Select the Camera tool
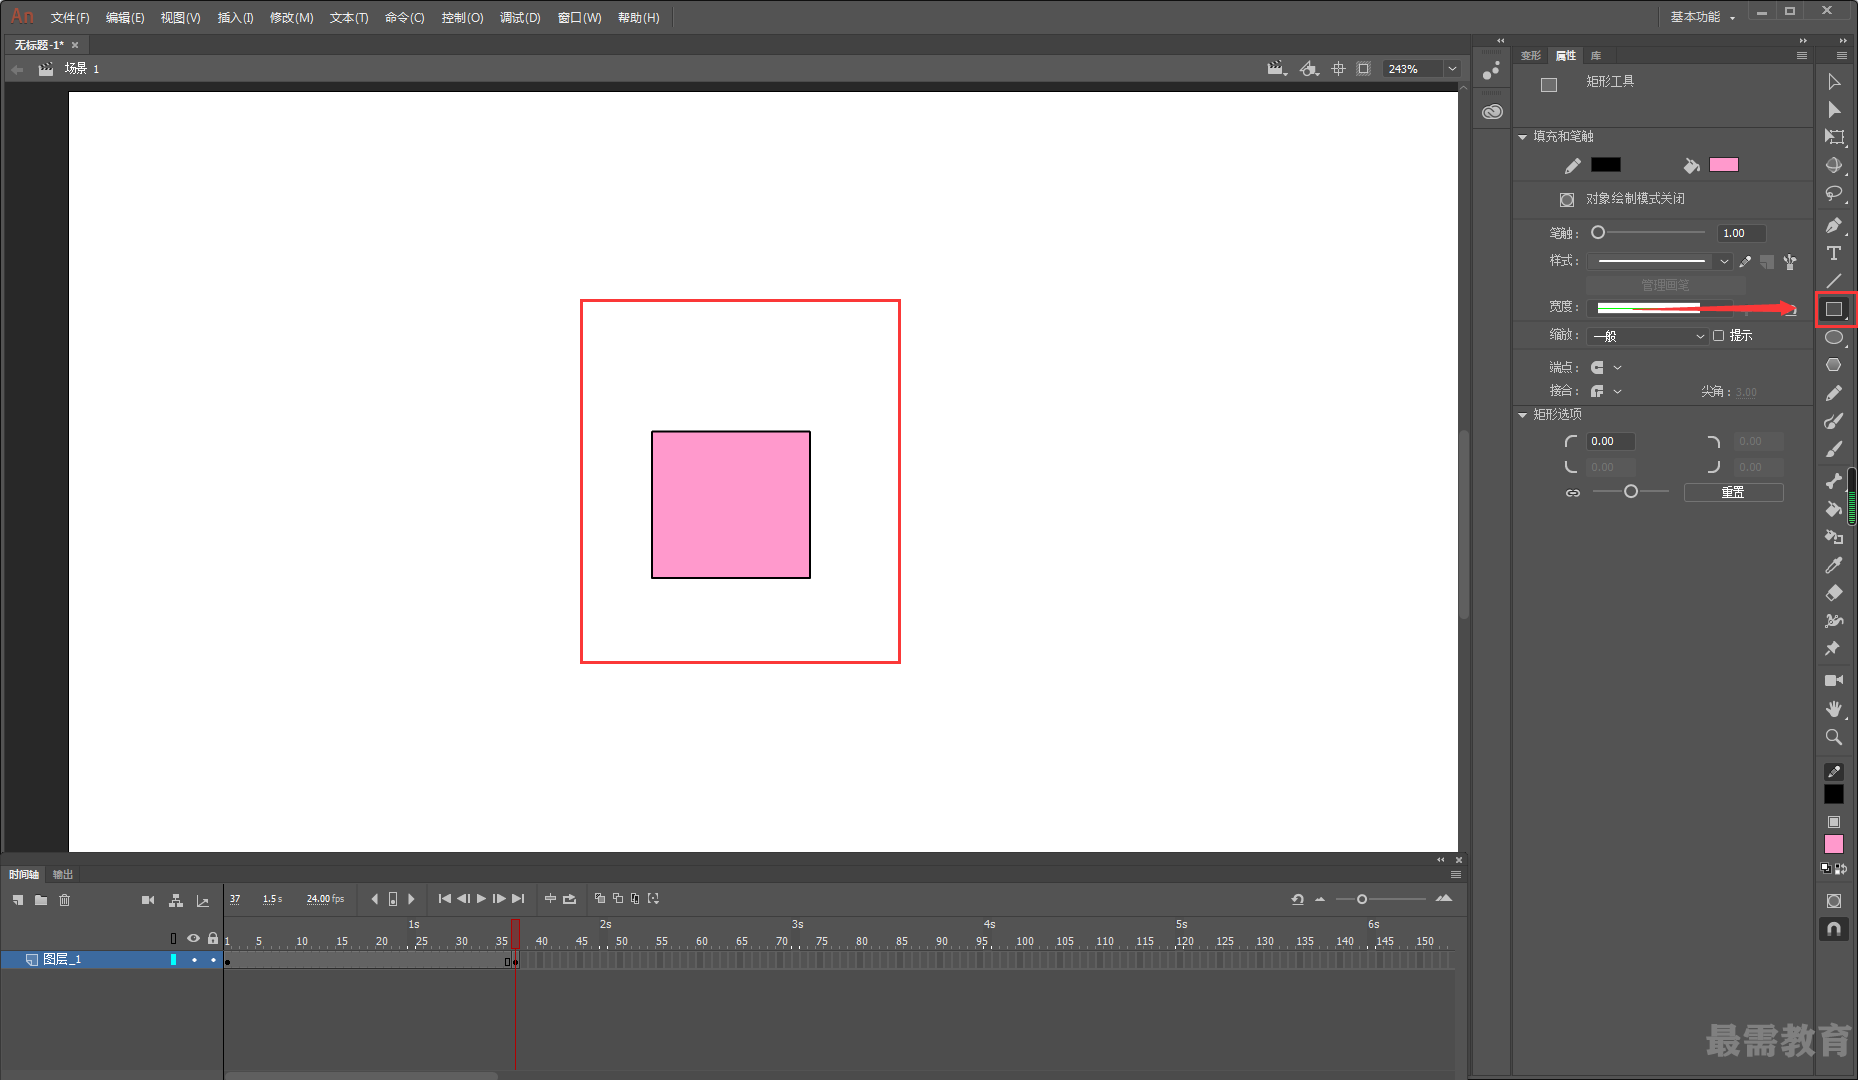 1834,680
